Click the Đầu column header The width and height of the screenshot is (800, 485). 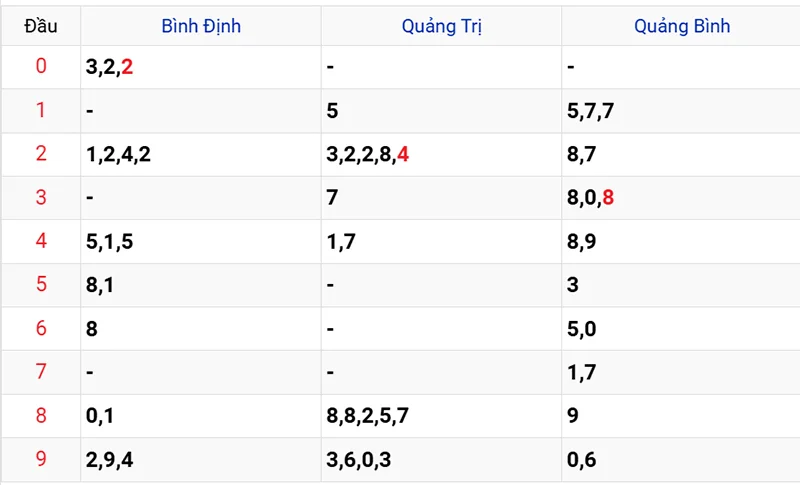click(x=41, y=26)
